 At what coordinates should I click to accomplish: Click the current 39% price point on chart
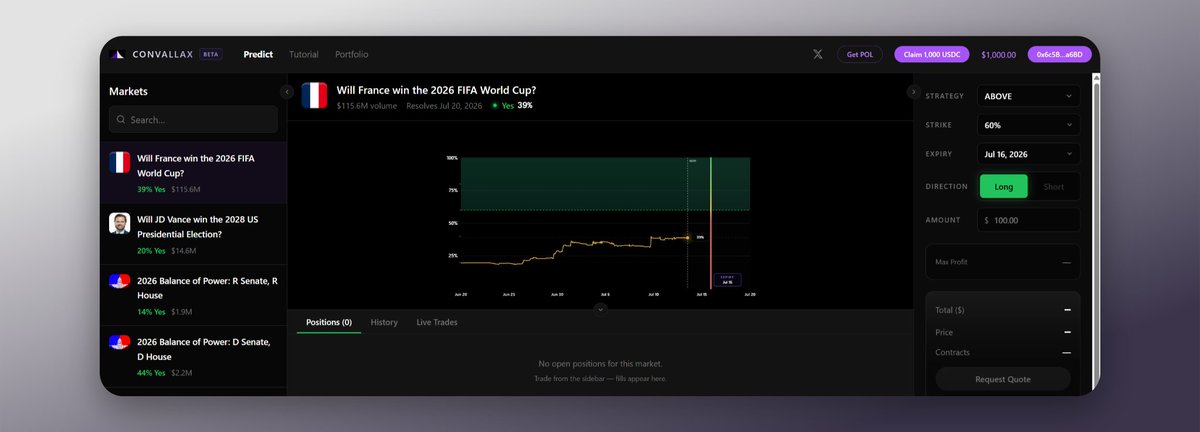tap(688, 237)
